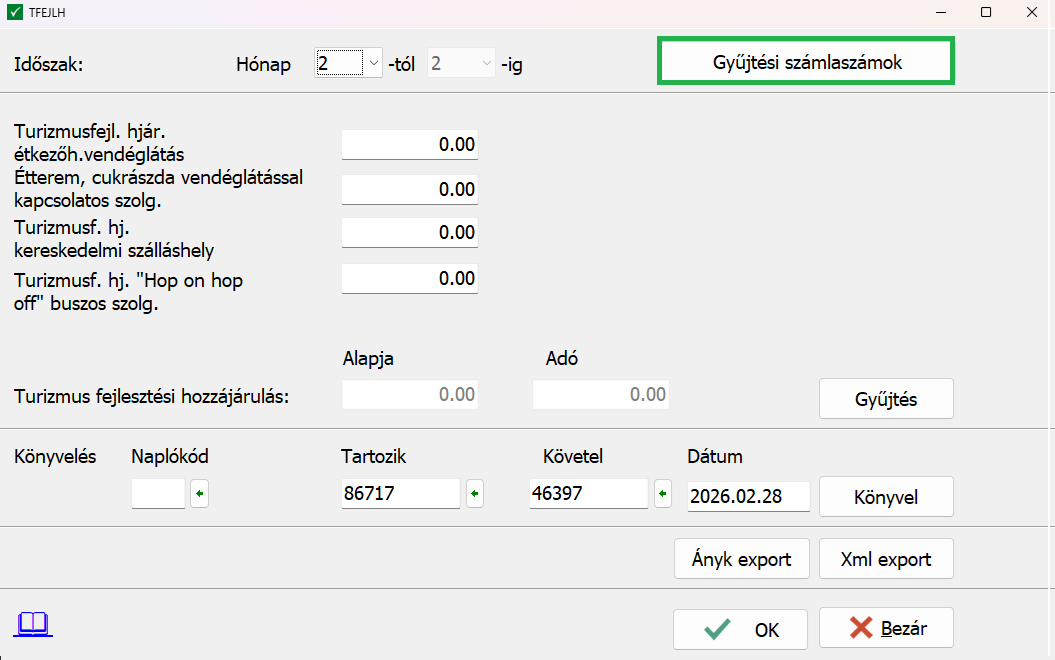Edit the Dátum field showing 2026.02.28

[x=748, y=497]
